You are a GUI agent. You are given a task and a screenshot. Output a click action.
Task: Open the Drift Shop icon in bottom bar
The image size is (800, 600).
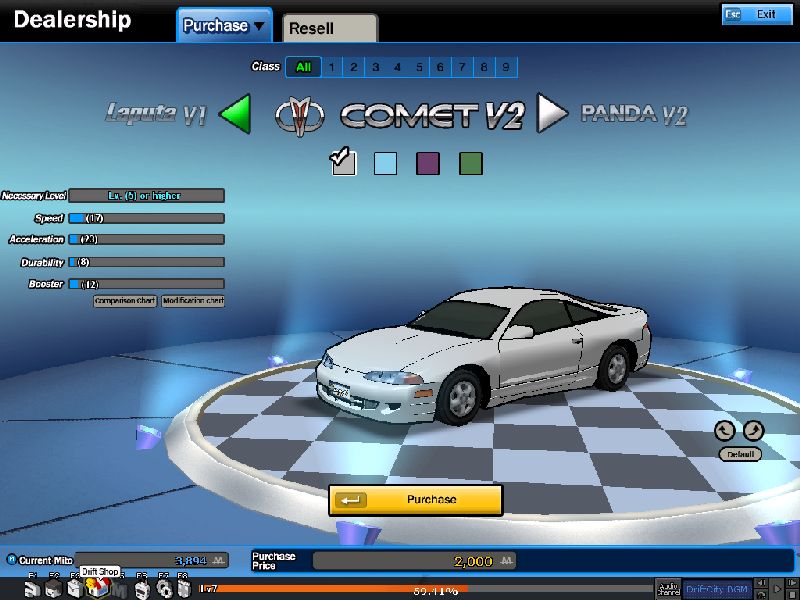96,588
